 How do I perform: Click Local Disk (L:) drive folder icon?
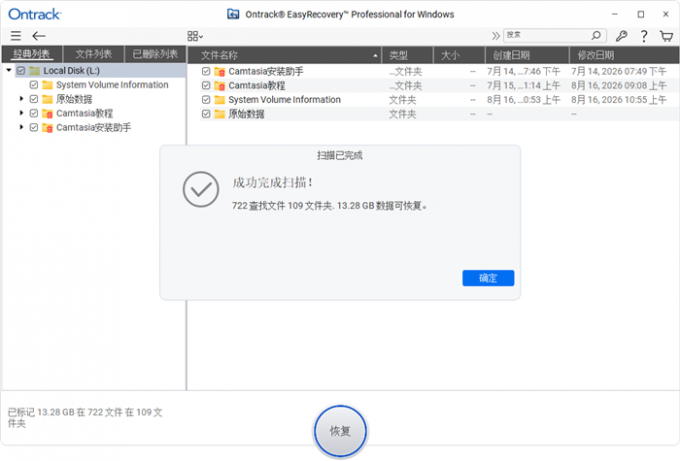click(35, 70)
